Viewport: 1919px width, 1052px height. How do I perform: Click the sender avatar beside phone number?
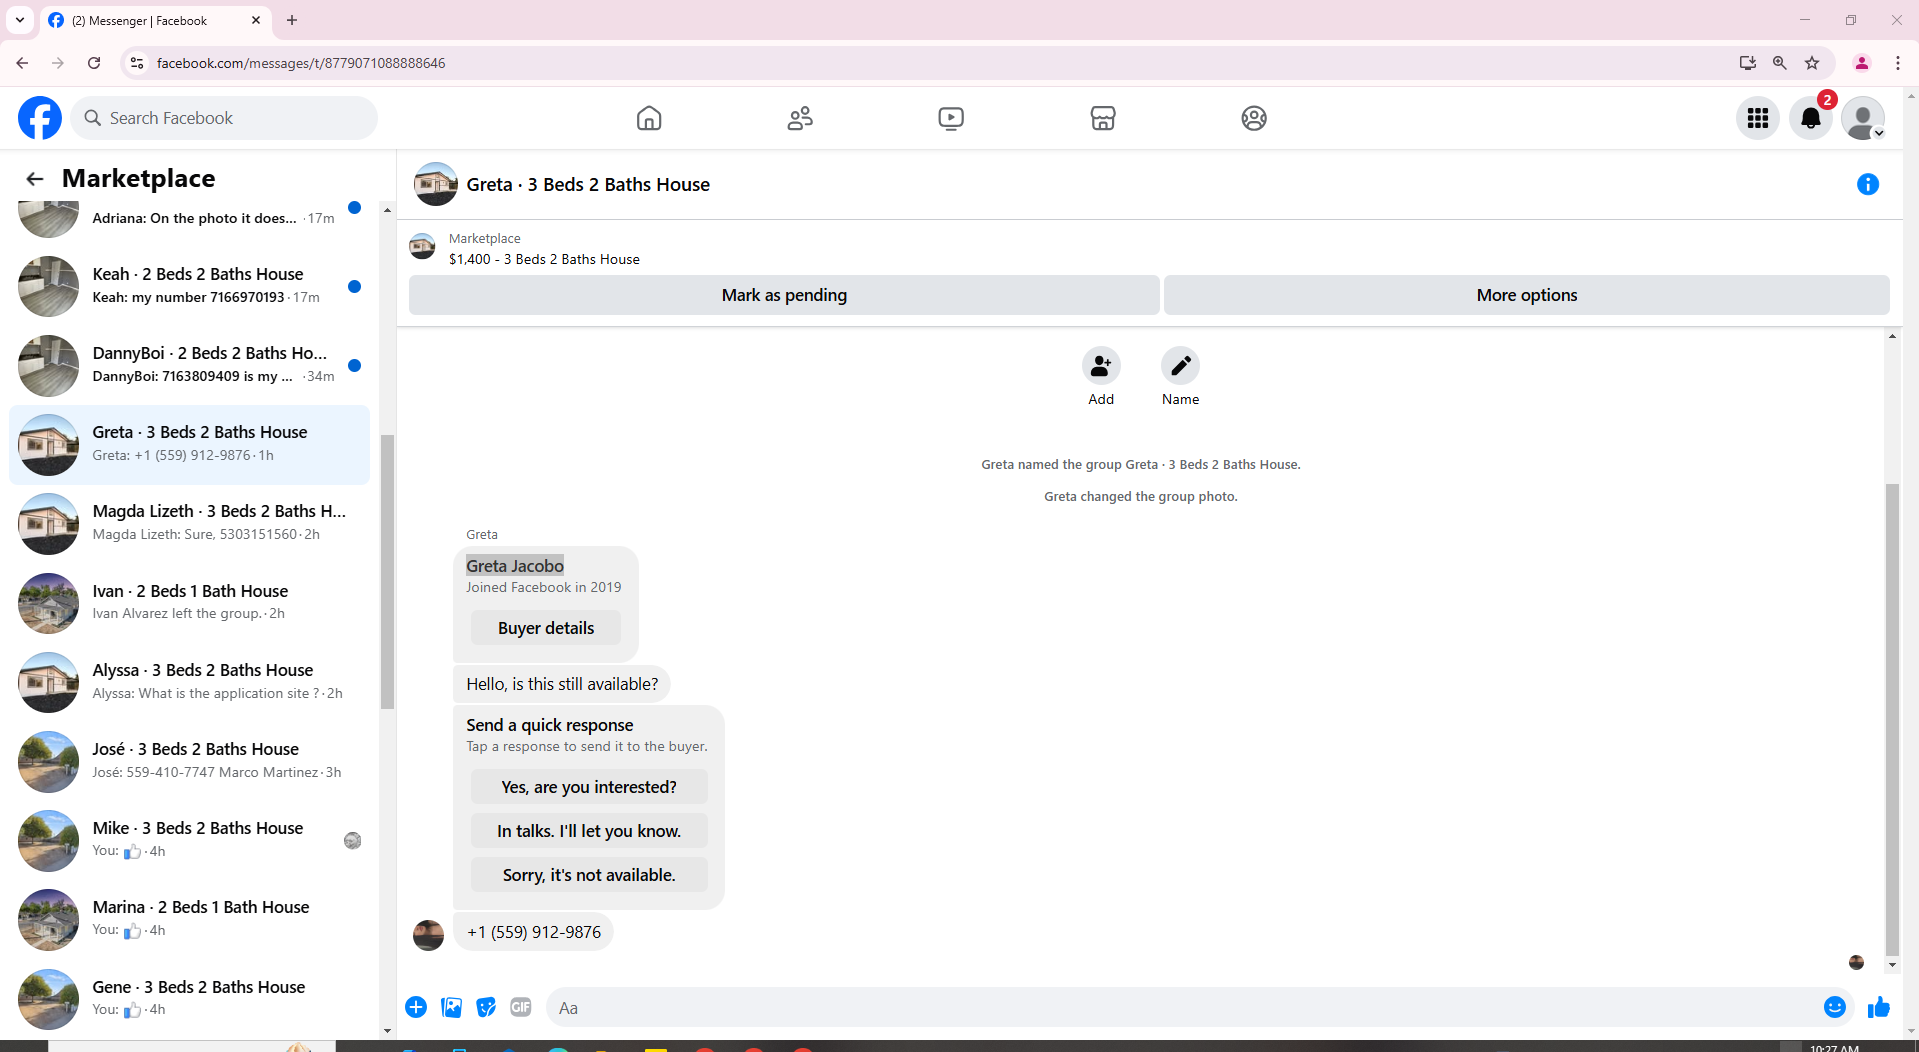tap(428, 935)
